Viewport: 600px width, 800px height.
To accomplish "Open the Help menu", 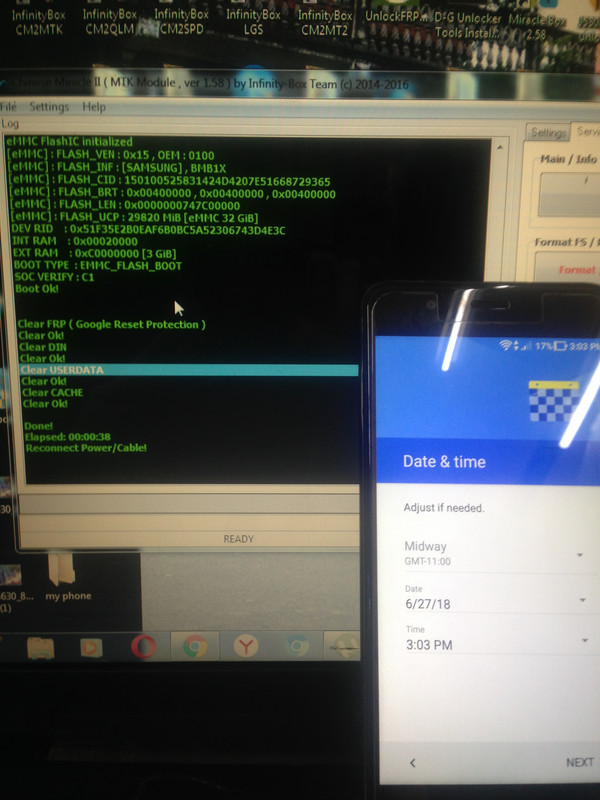I will click(x=94, y=107).
